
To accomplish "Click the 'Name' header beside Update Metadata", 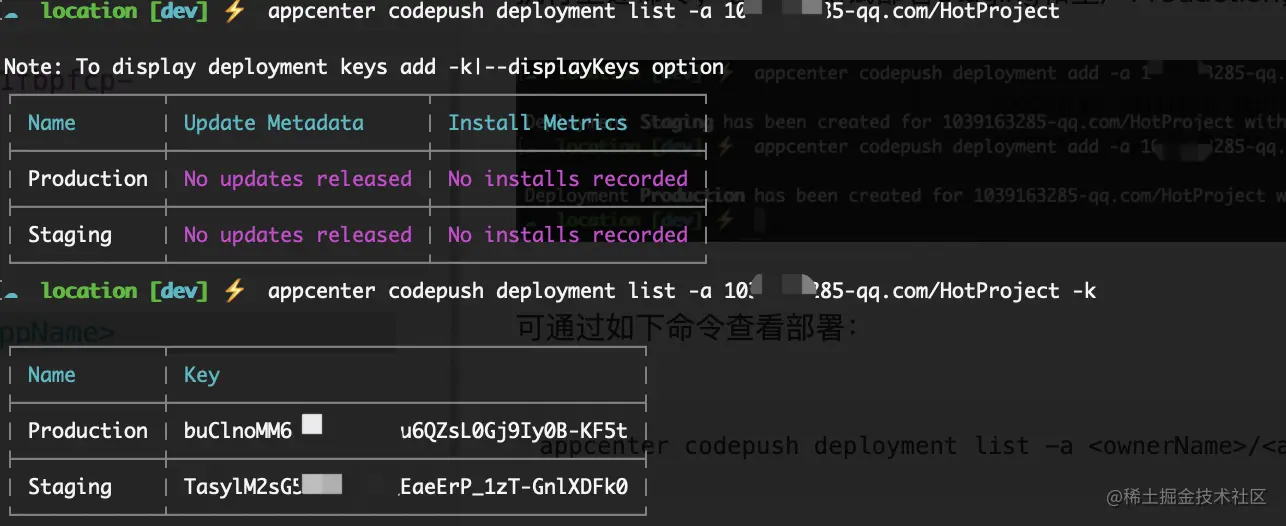I will click(52, 123).
